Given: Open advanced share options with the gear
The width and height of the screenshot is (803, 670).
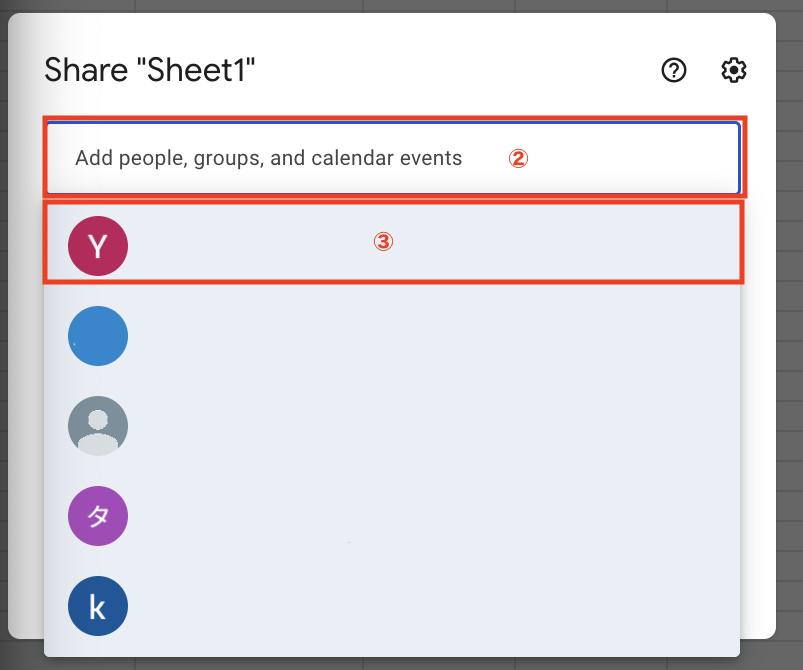Looking at the screenshot, I should point(733,70).
